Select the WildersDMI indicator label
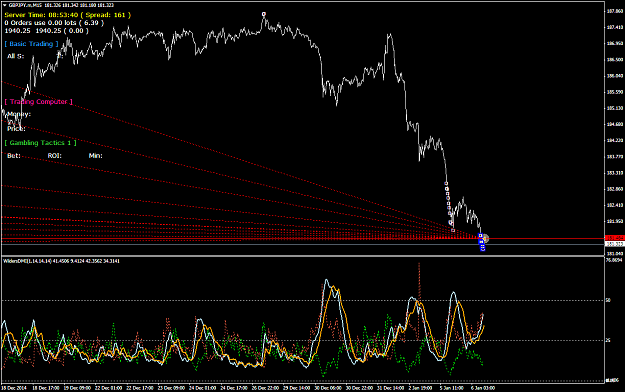 point(61,261)
